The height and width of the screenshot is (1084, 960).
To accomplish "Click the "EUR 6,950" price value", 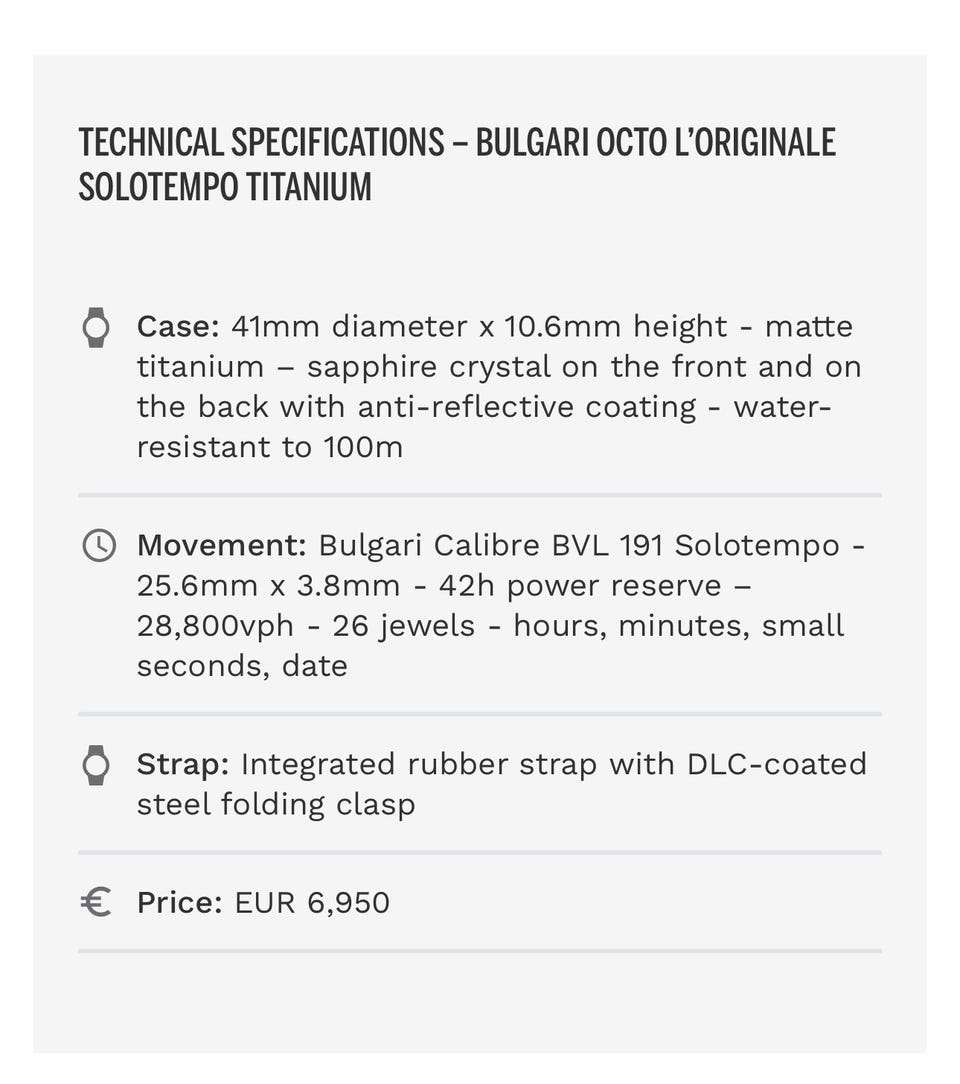I will [312, 903].
